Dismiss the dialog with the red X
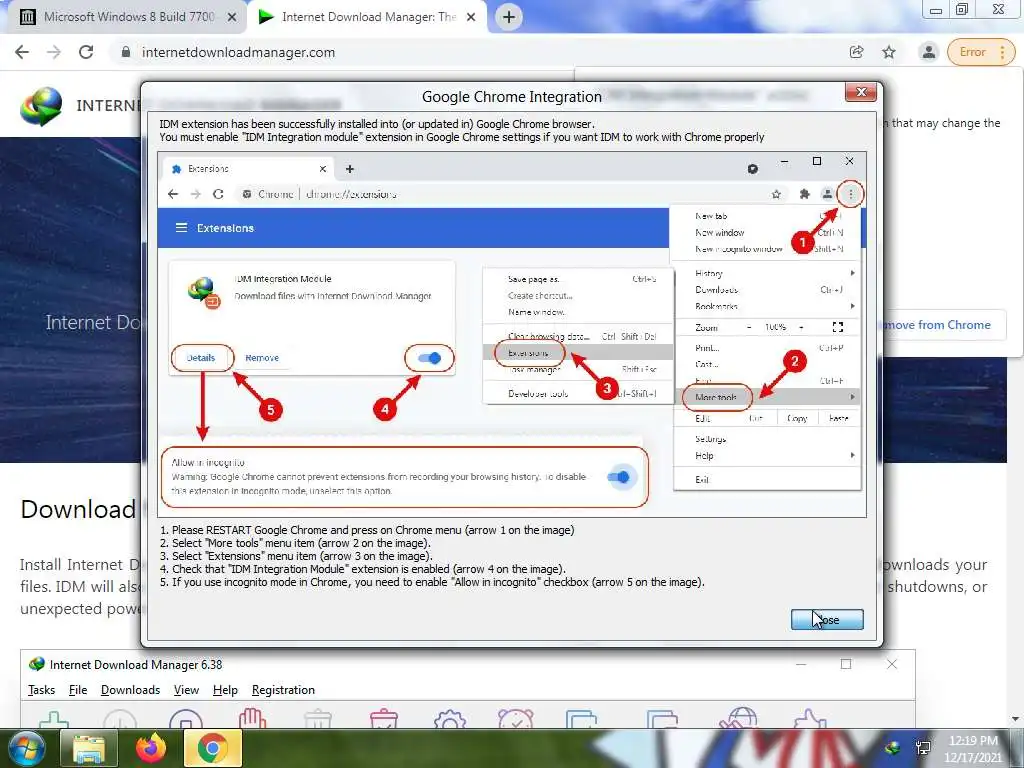The height and width of the screenshot is (768, 1024). (861, 92)
